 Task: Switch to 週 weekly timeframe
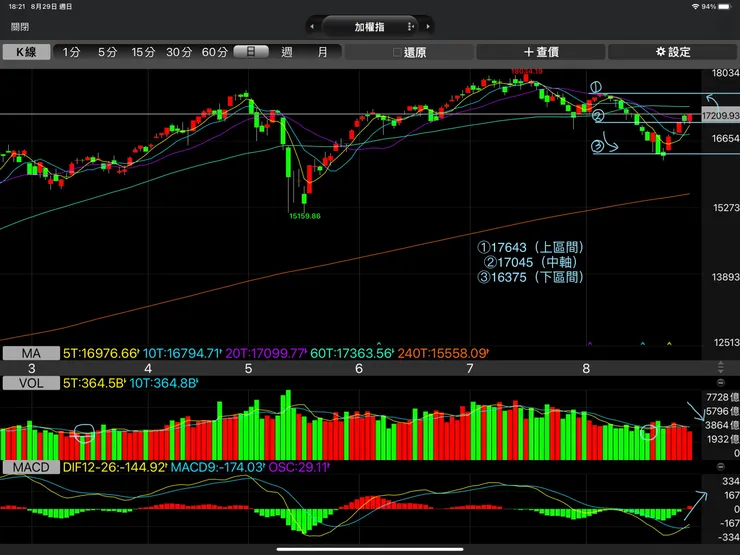pyautogui.click(x=286, y=52)
